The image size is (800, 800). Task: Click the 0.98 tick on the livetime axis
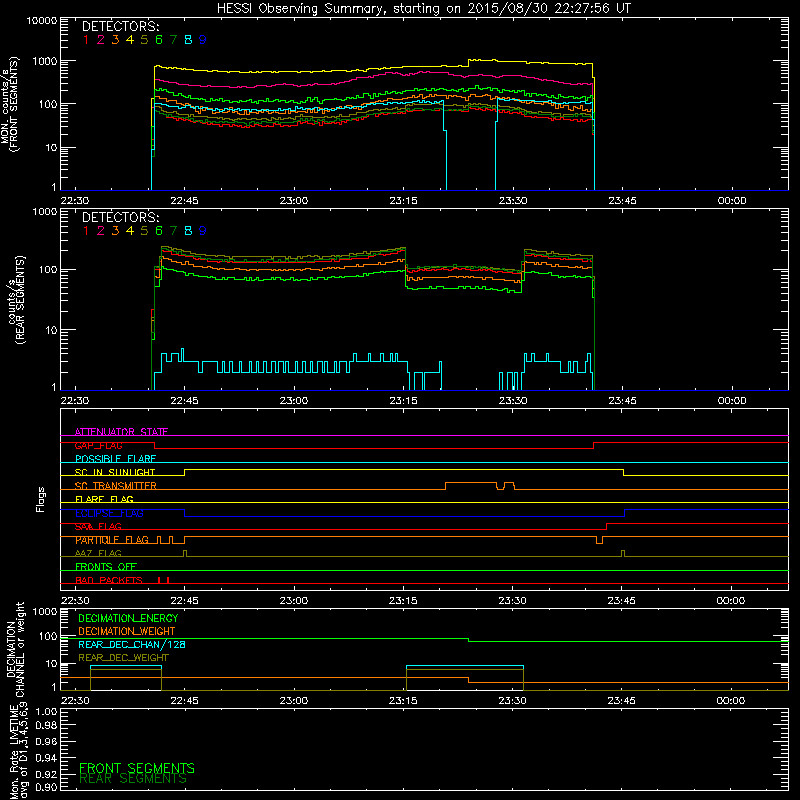point(47,725)
